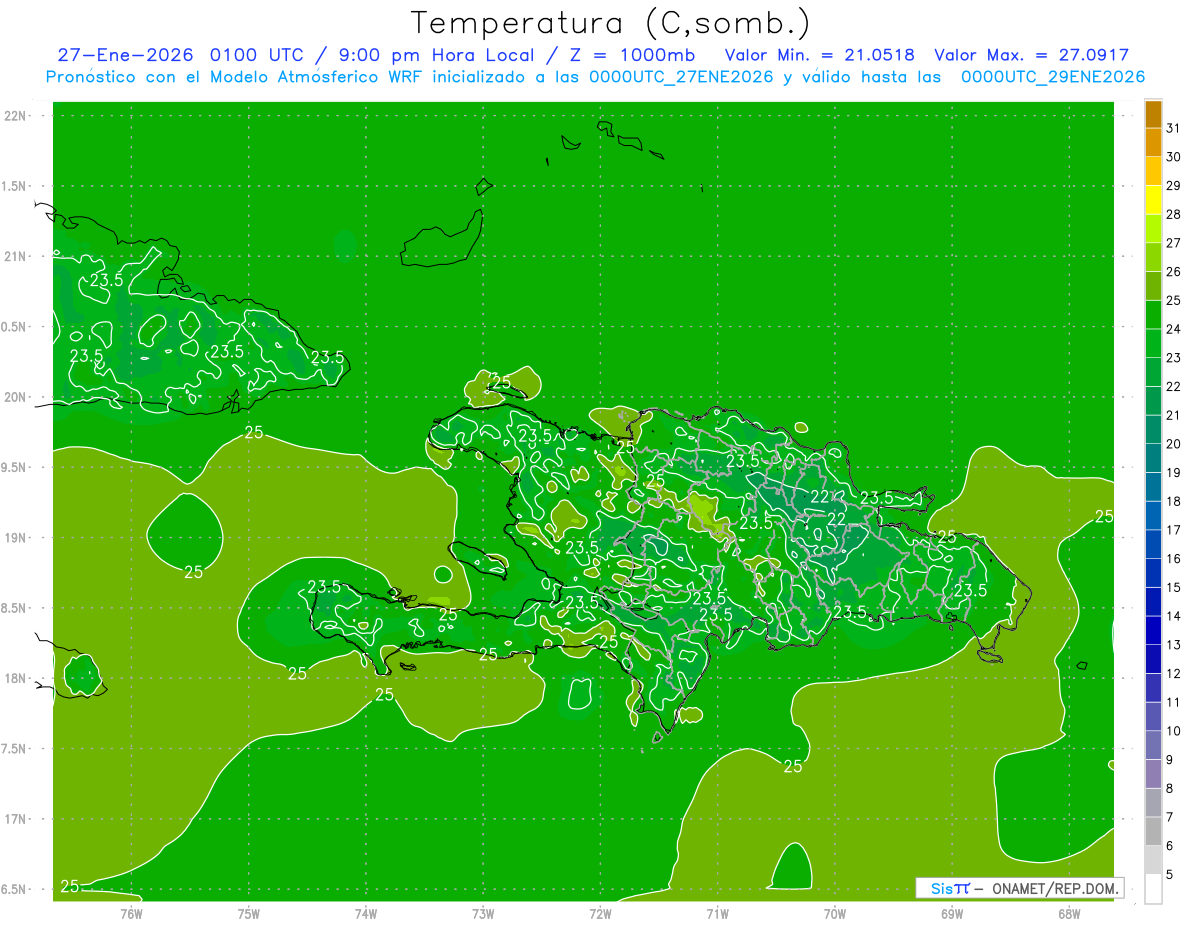The image size is (1200, 927).
Task: Click the latitude label "9.5N"
Action: [16, 467]
